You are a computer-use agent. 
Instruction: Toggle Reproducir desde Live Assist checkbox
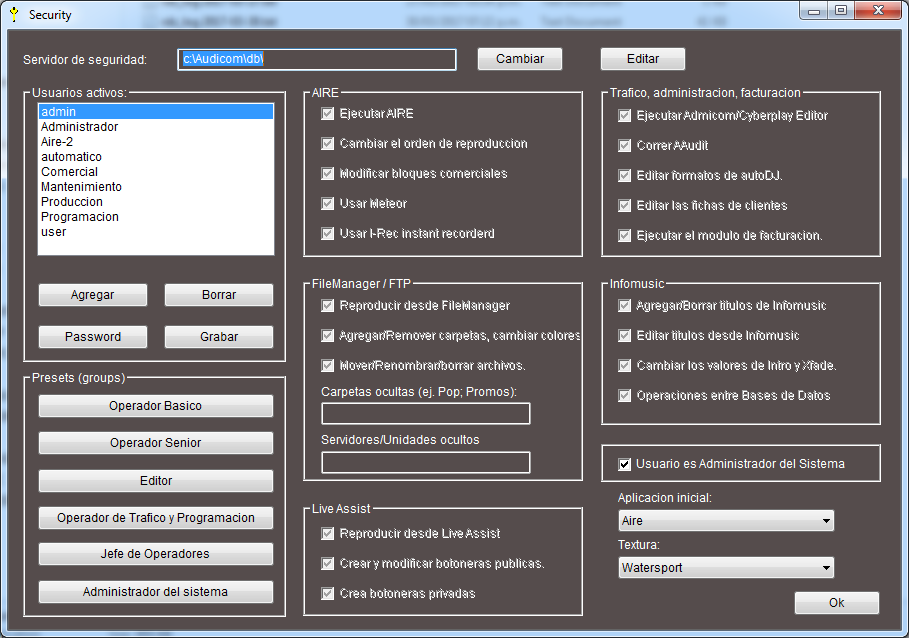coord(328,534)
